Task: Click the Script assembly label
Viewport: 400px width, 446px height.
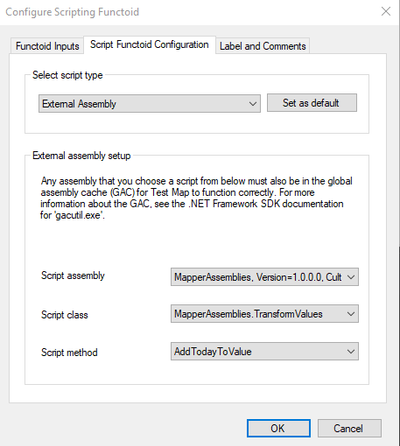Action: (x=73, y=276)
